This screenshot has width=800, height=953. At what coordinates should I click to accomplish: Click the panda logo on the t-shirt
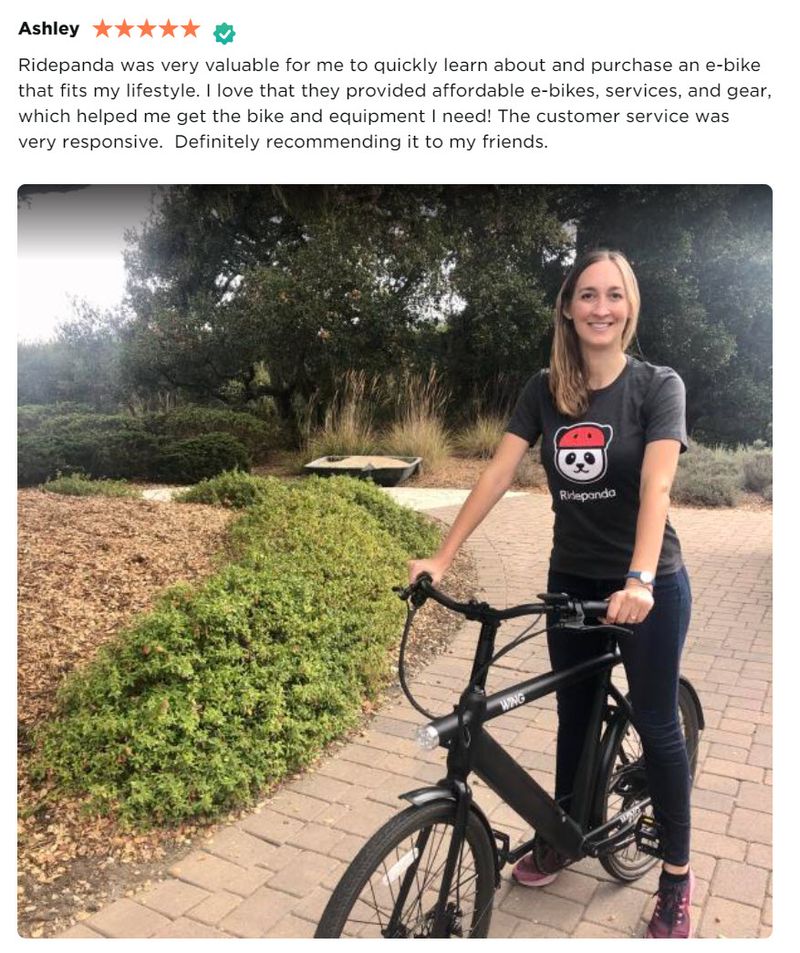coord(582,452)
